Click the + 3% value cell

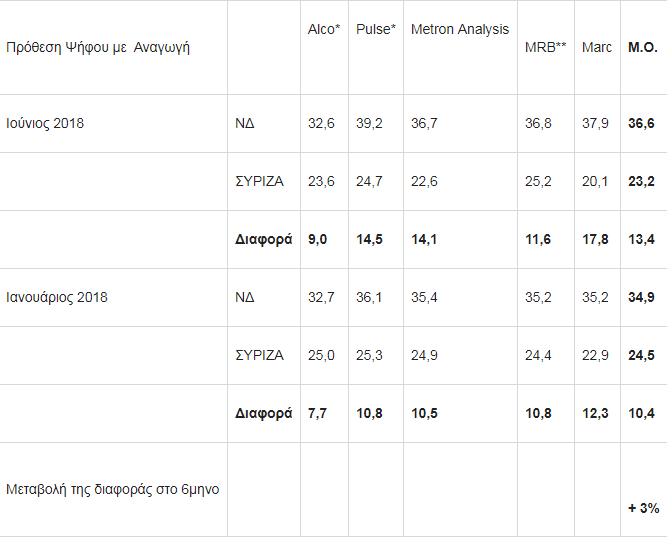coord(643,508)
